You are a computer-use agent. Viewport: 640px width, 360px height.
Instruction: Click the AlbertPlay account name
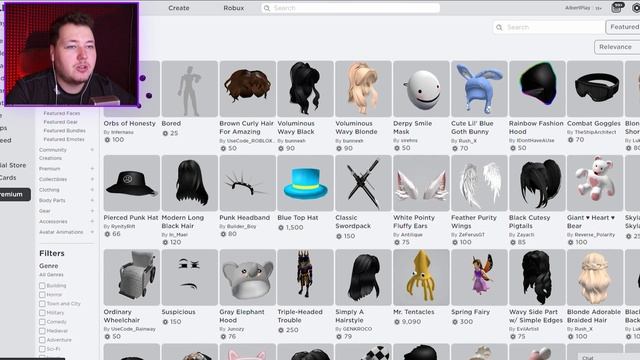click(577, 8)
